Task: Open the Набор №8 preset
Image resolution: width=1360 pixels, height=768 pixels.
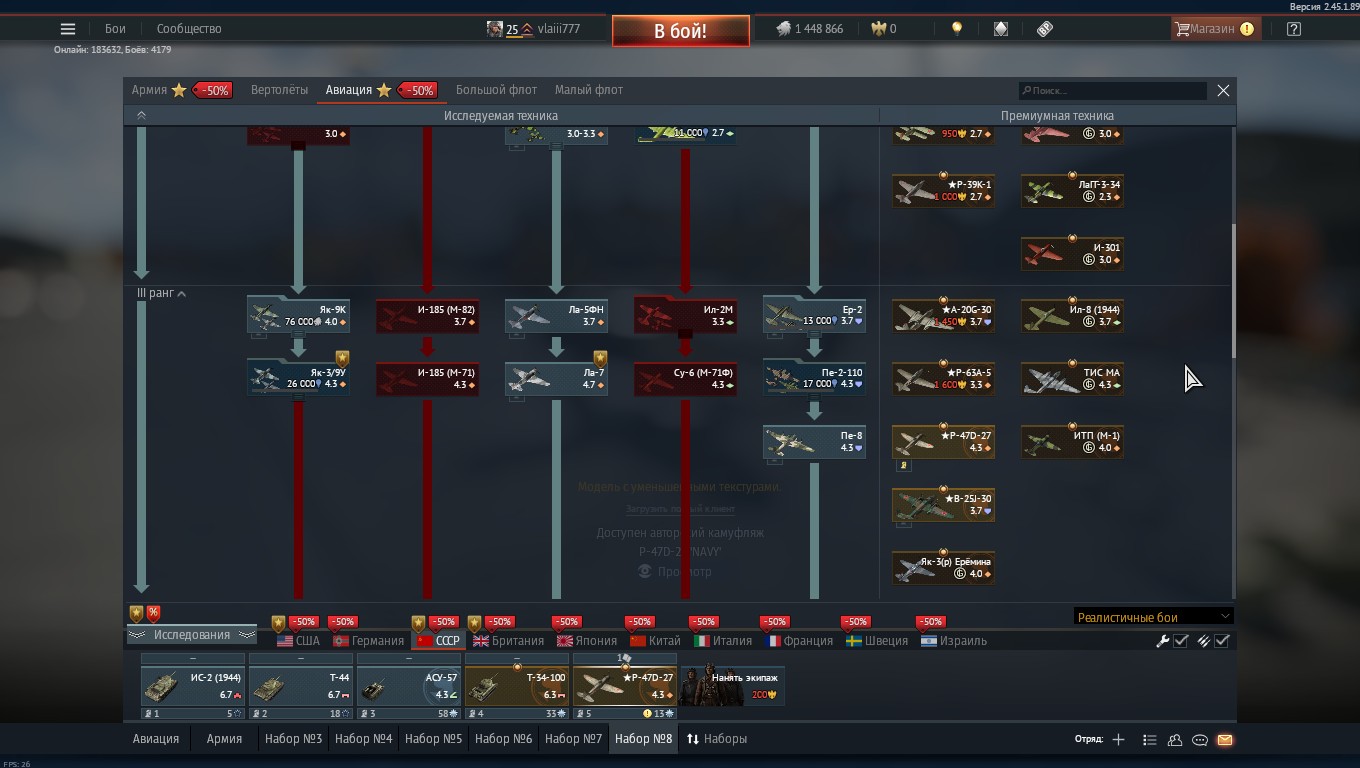Action: click(643, 739)
